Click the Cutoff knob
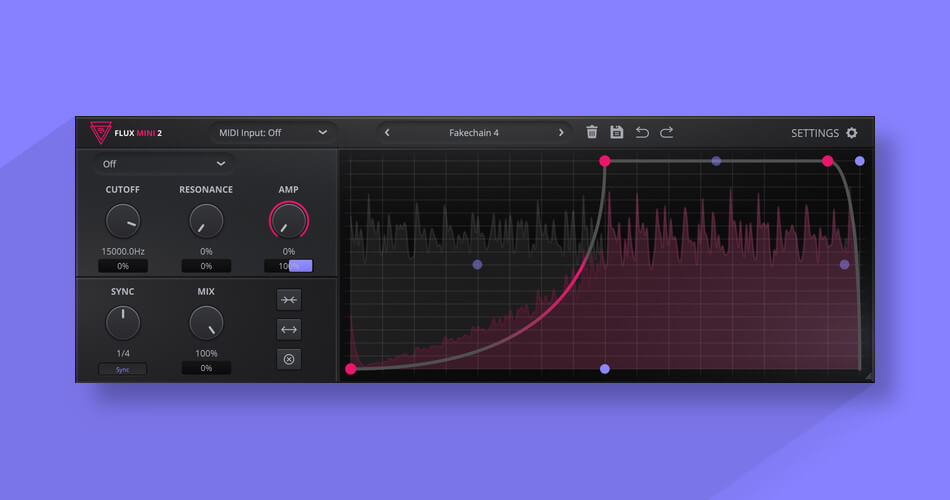This screenshot has height=500, width=950. (x=123, y=221)
